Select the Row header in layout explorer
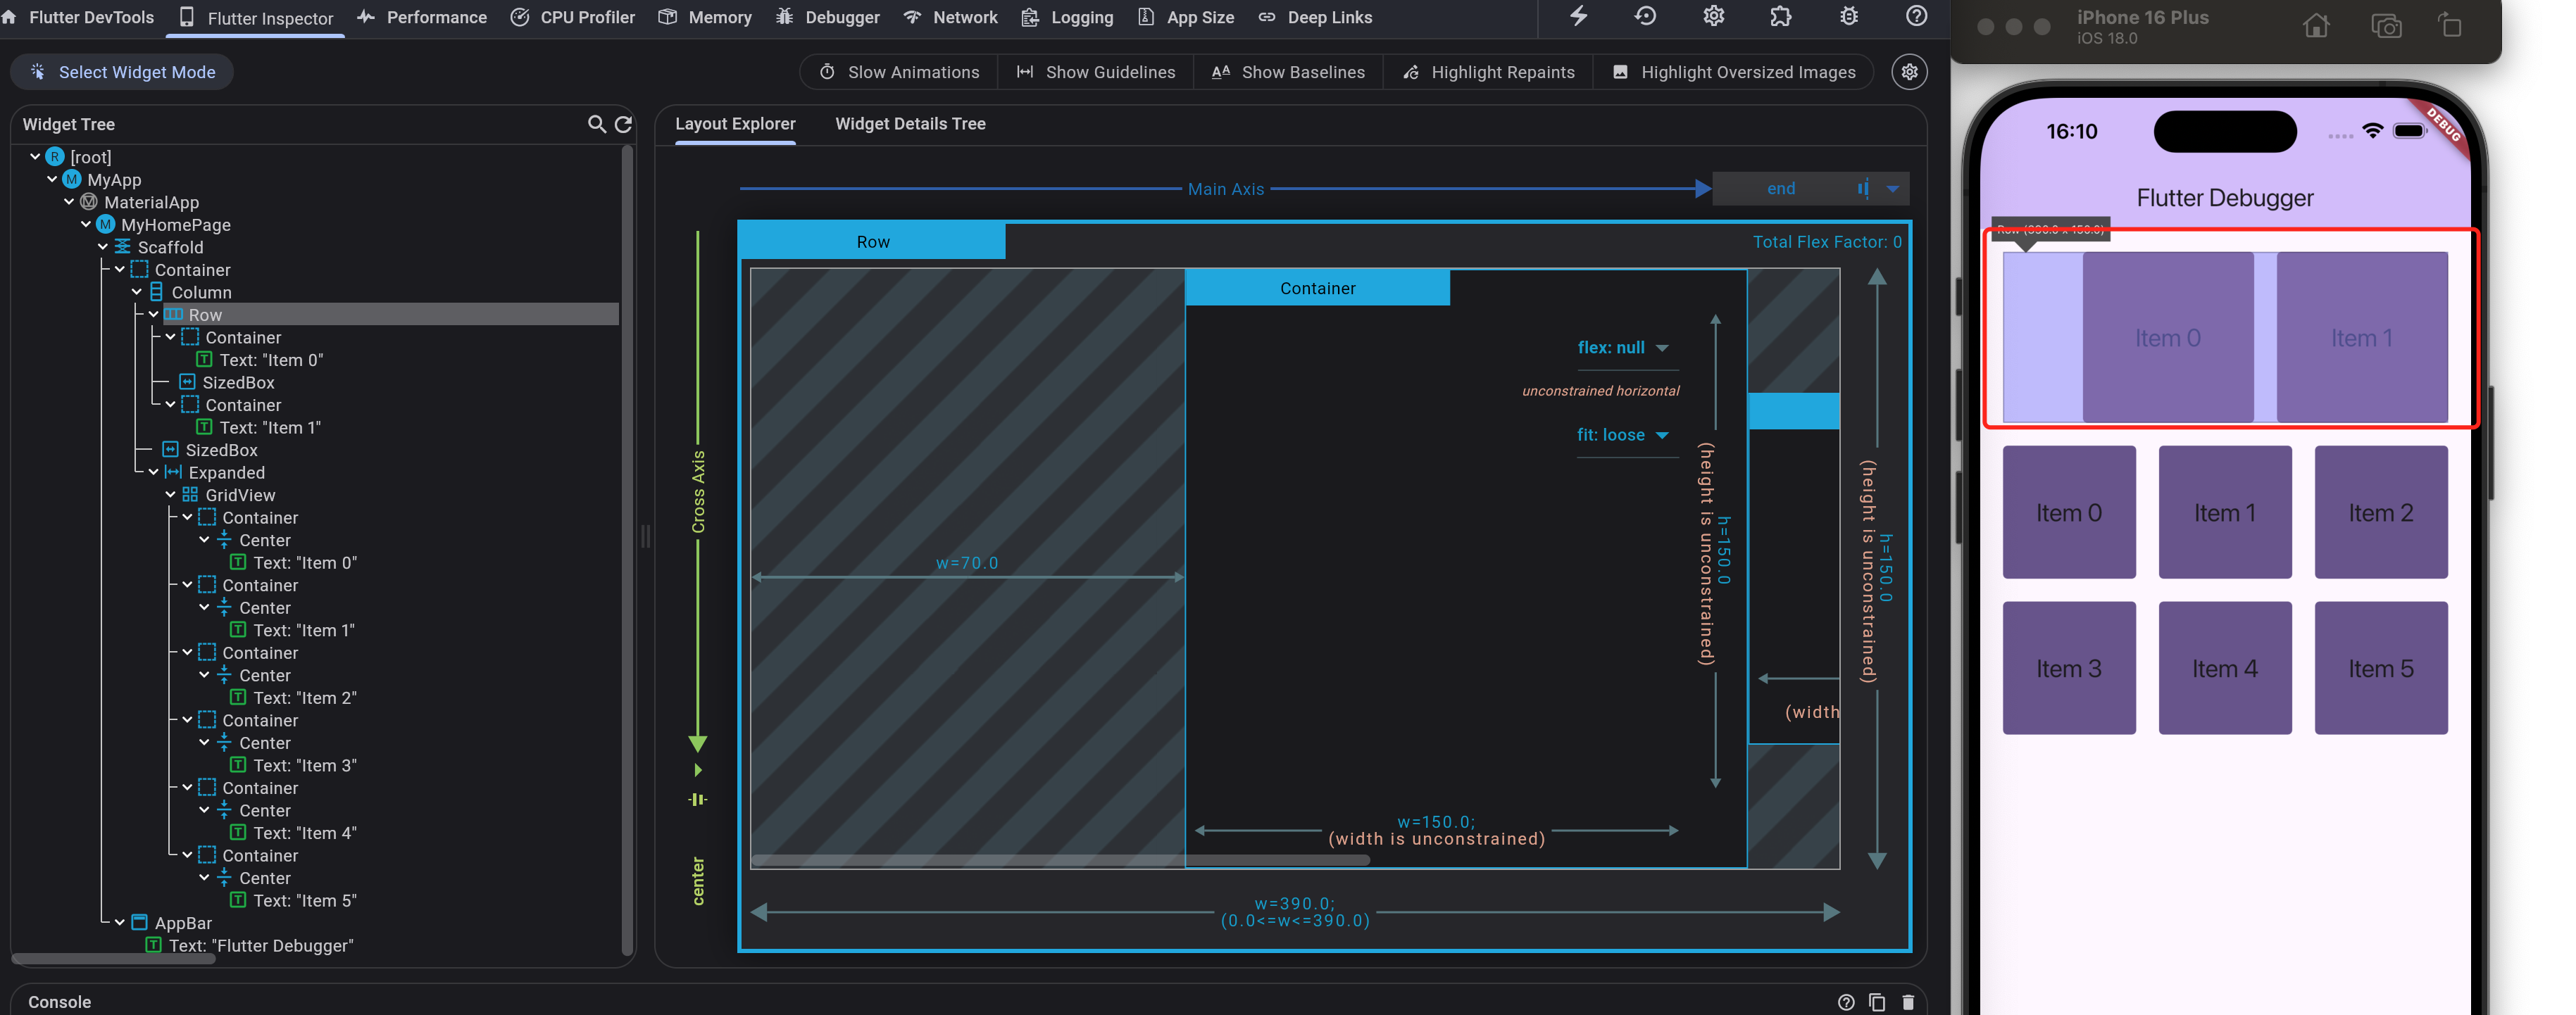This screenshot has height=1015, width=2576. (872, 242)
